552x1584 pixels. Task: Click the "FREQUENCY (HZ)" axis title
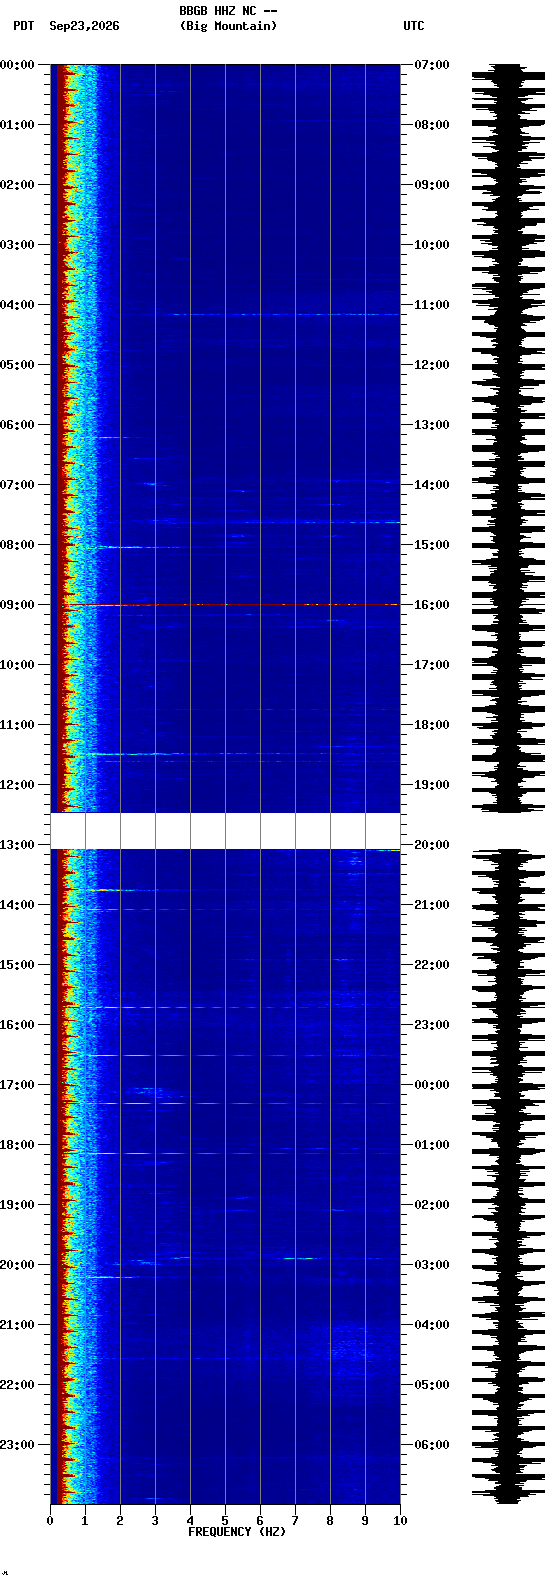click(x=237, y=1532)
